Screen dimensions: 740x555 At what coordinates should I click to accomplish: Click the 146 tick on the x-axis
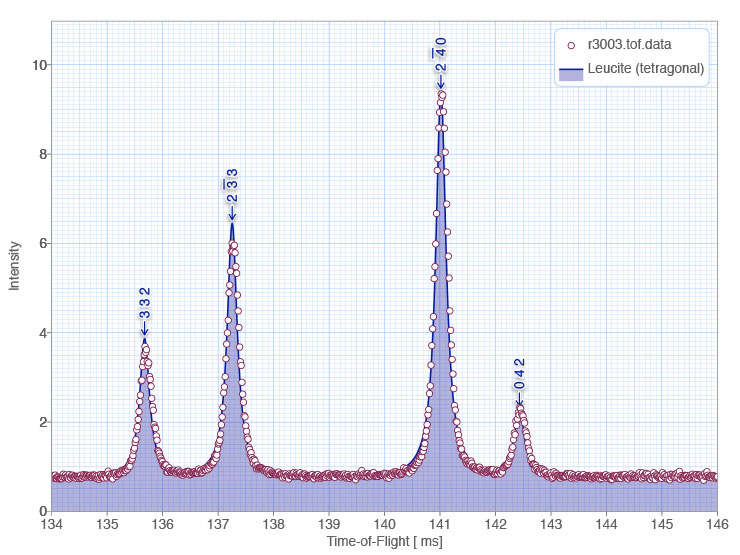click(717, 524)
